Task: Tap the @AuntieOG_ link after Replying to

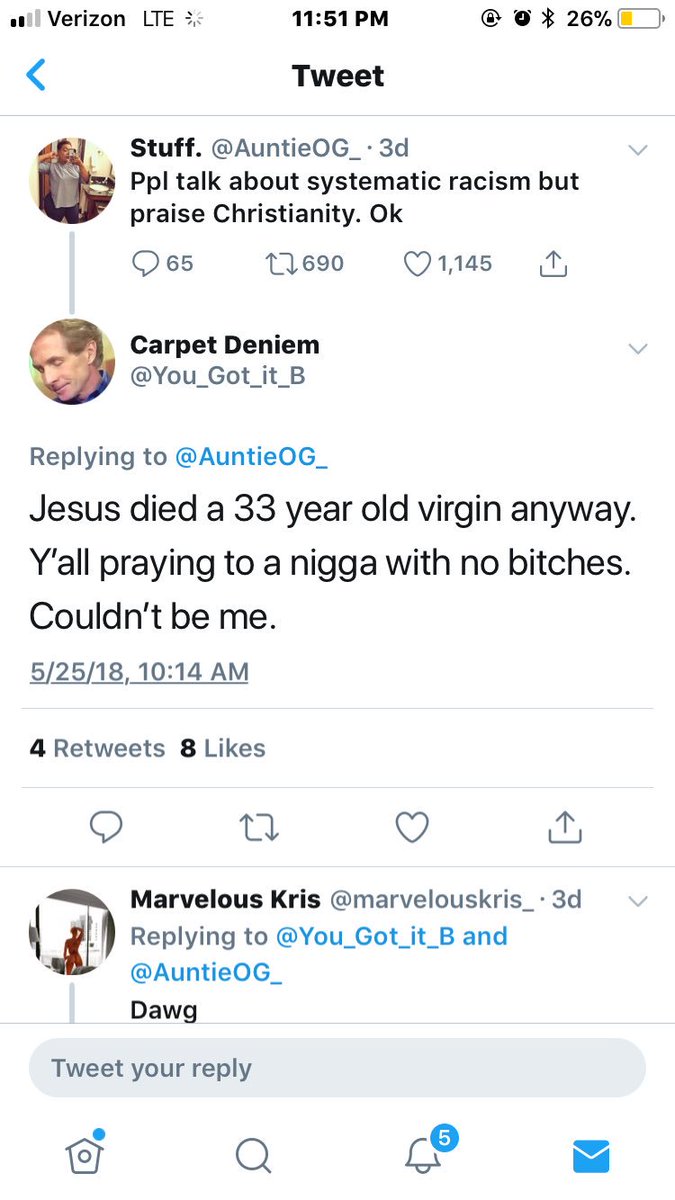Action: 252,457
